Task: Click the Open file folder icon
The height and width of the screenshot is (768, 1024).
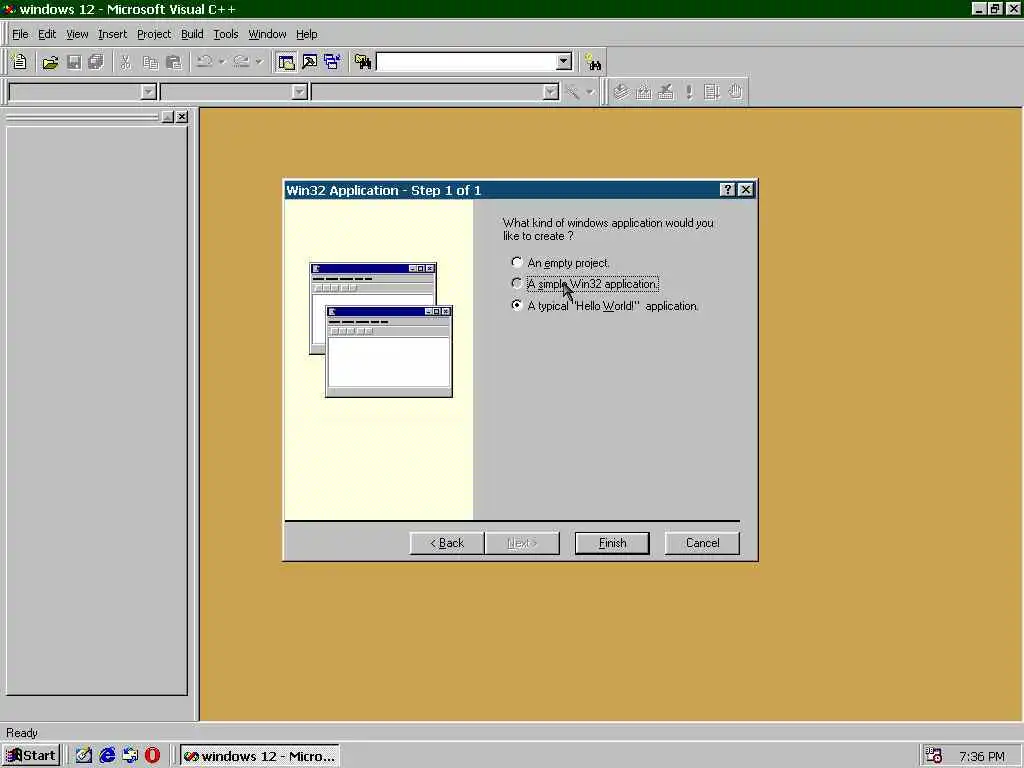Action: pyautogui.click(x=50, y=62)
